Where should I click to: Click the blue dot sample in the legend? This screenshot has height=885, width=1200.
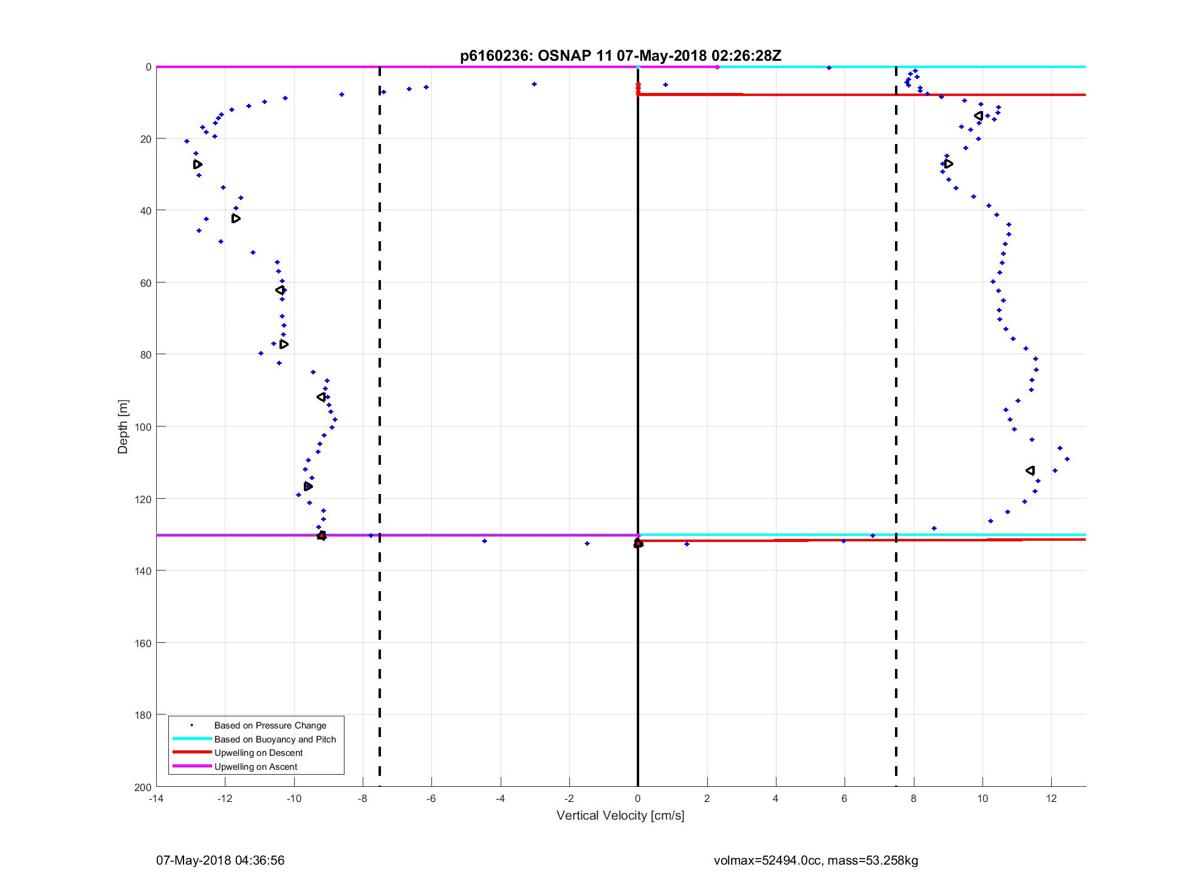click(x=192, y=725)
